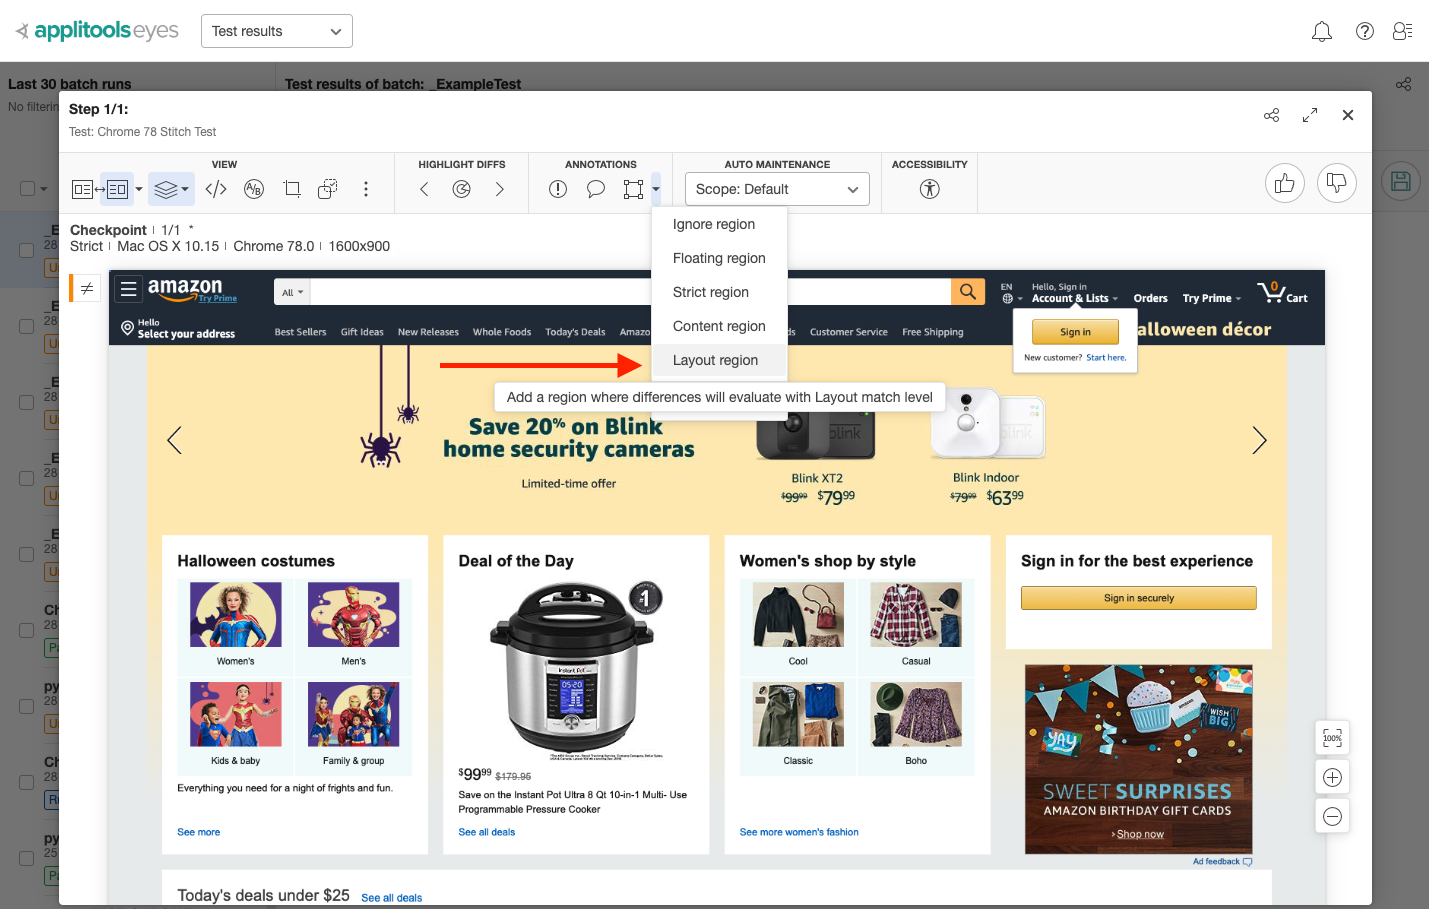Click the carousel next arrow

point(1259,440)
